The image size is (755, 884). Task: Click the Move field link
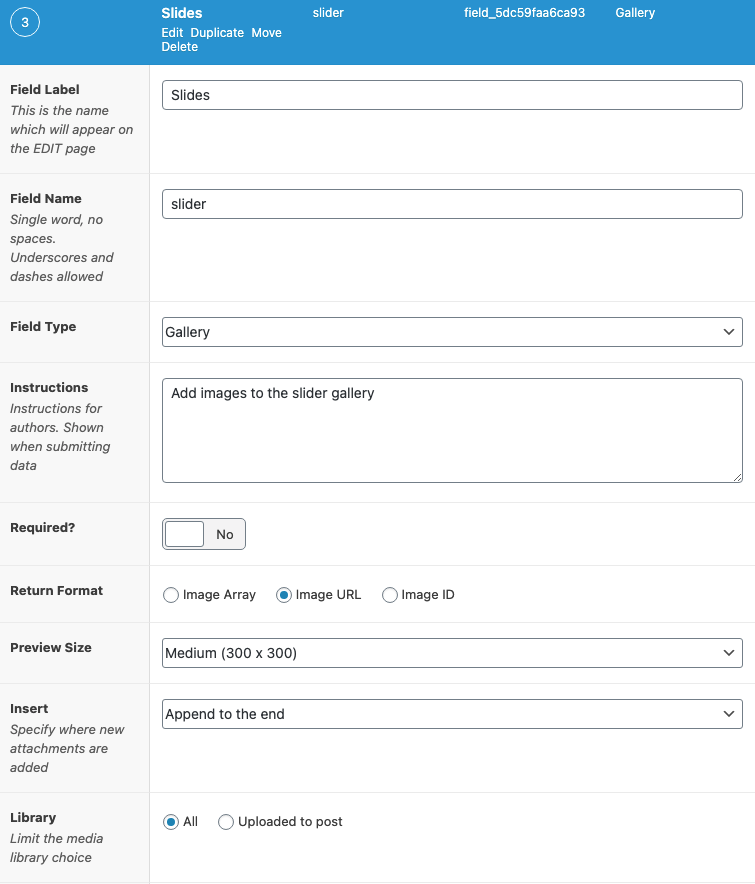click(x=266, y=33)
